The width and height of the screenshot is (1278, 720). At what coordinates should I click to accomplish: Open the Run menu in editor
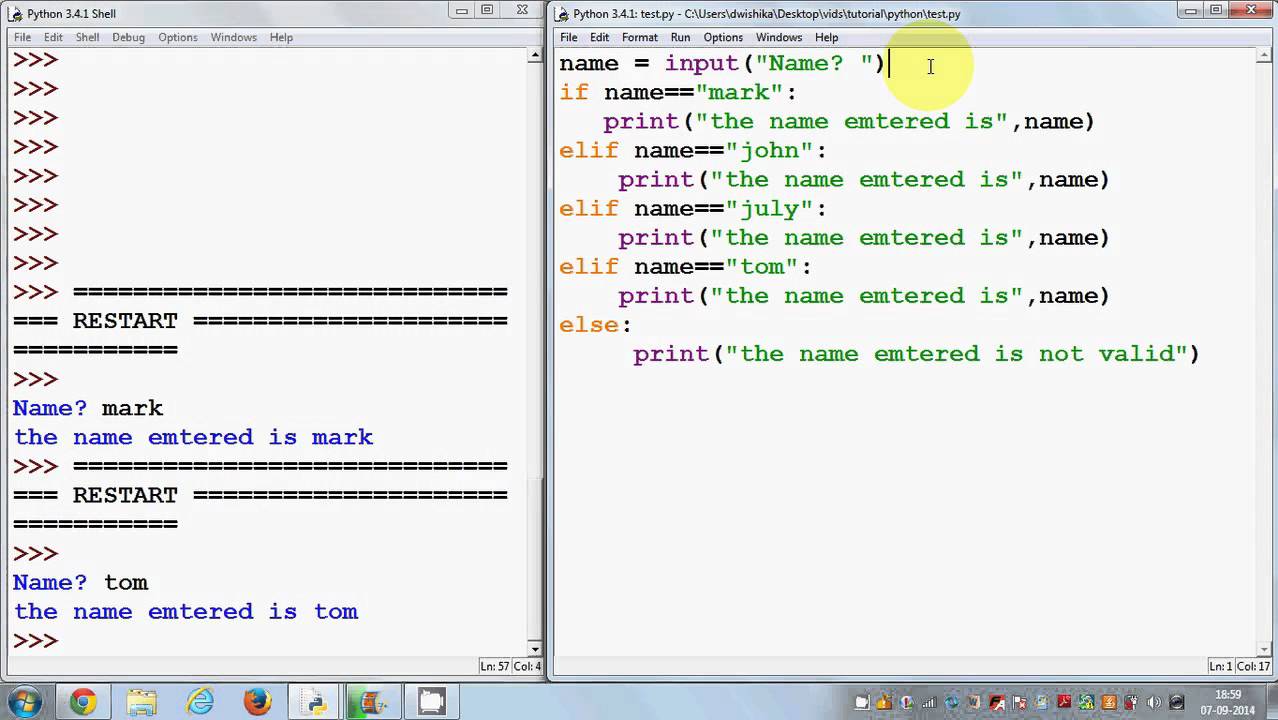[680, 37]
